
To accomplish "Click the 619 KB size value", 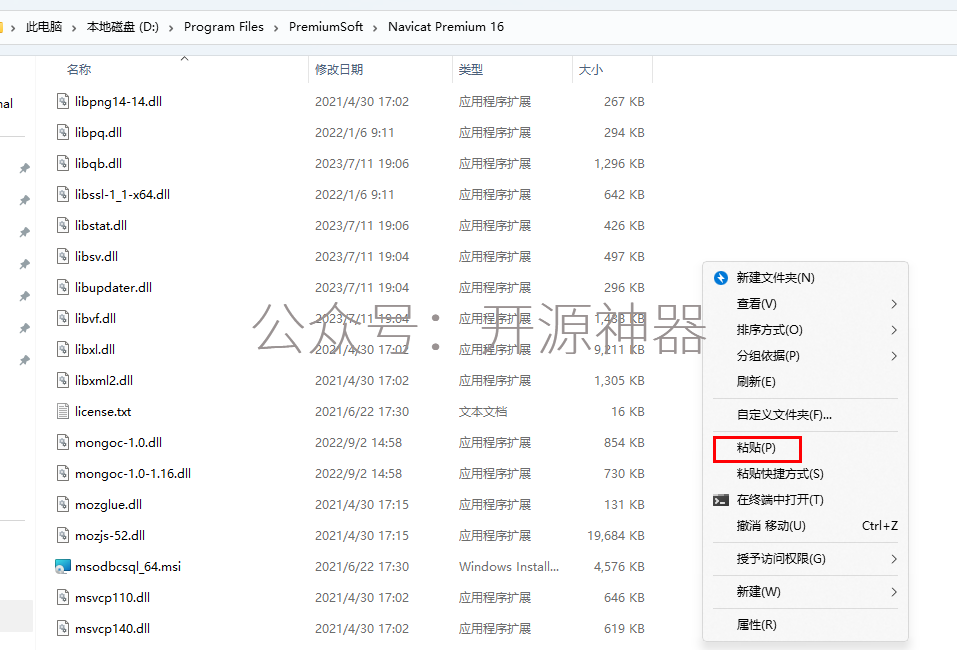I will pos(624,629).
